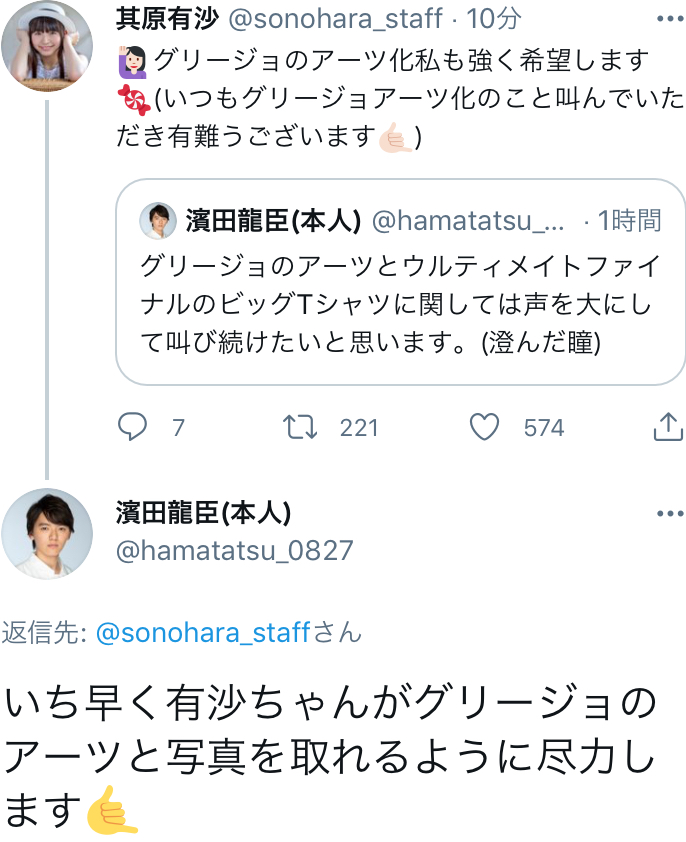This screenshot has height=842, width=686.
Task: Open 濱田龍臣's large profile avatar
Action: [x=46, y=534]
